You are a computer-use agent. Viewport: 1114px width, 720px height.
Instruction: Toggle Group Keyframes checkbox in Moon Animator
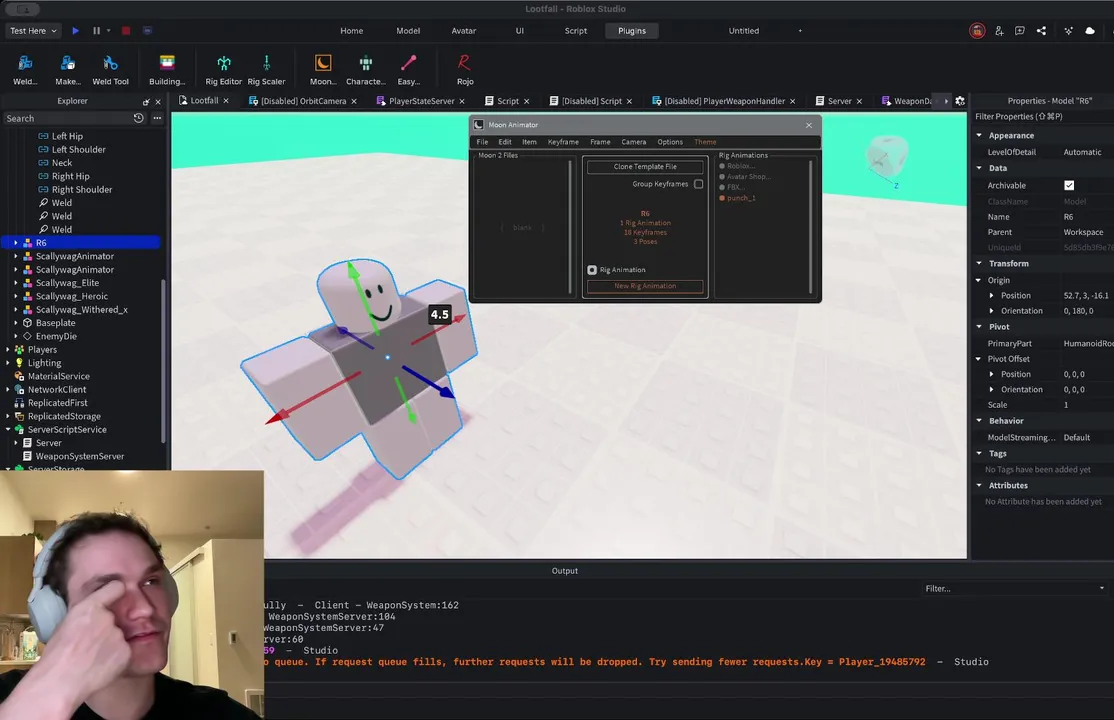(x=698, y=184)
